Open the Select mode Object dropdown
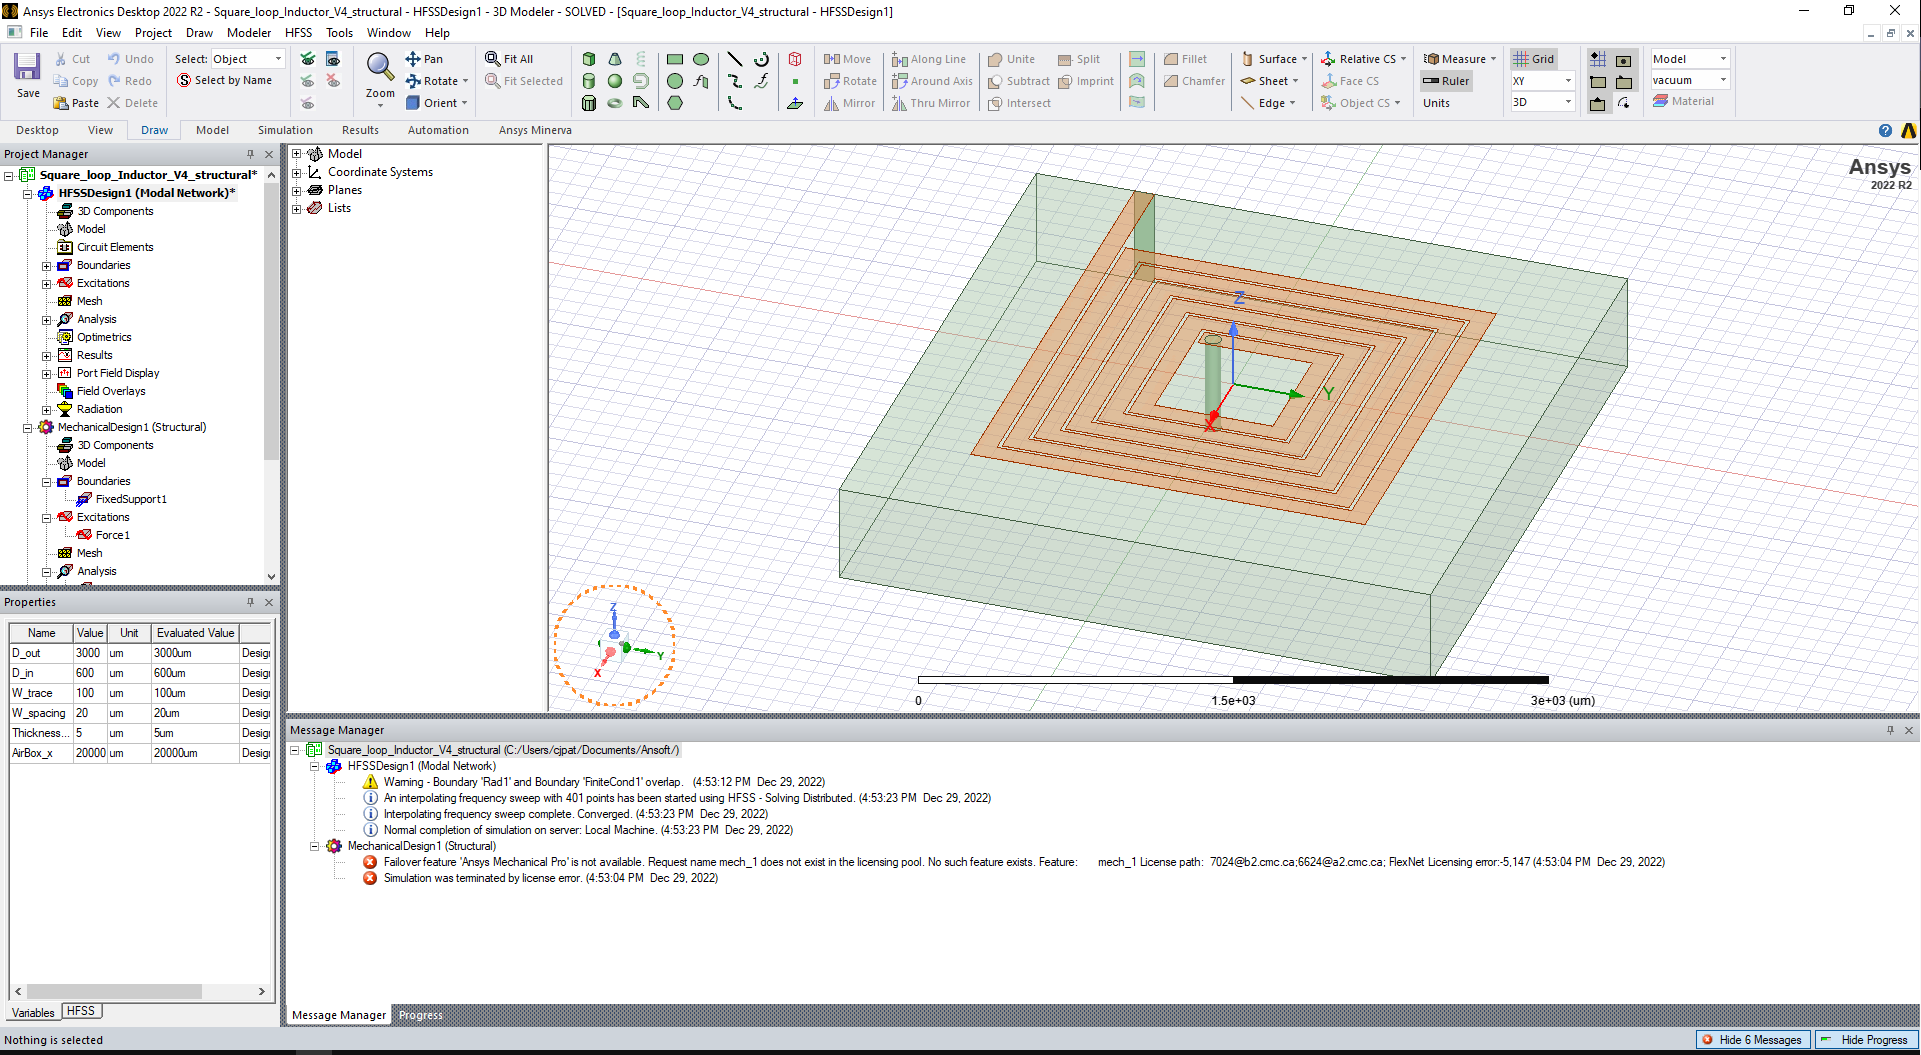This screenshot has height=1055, width=1921. pyautogui.click(x=247, y=59)
